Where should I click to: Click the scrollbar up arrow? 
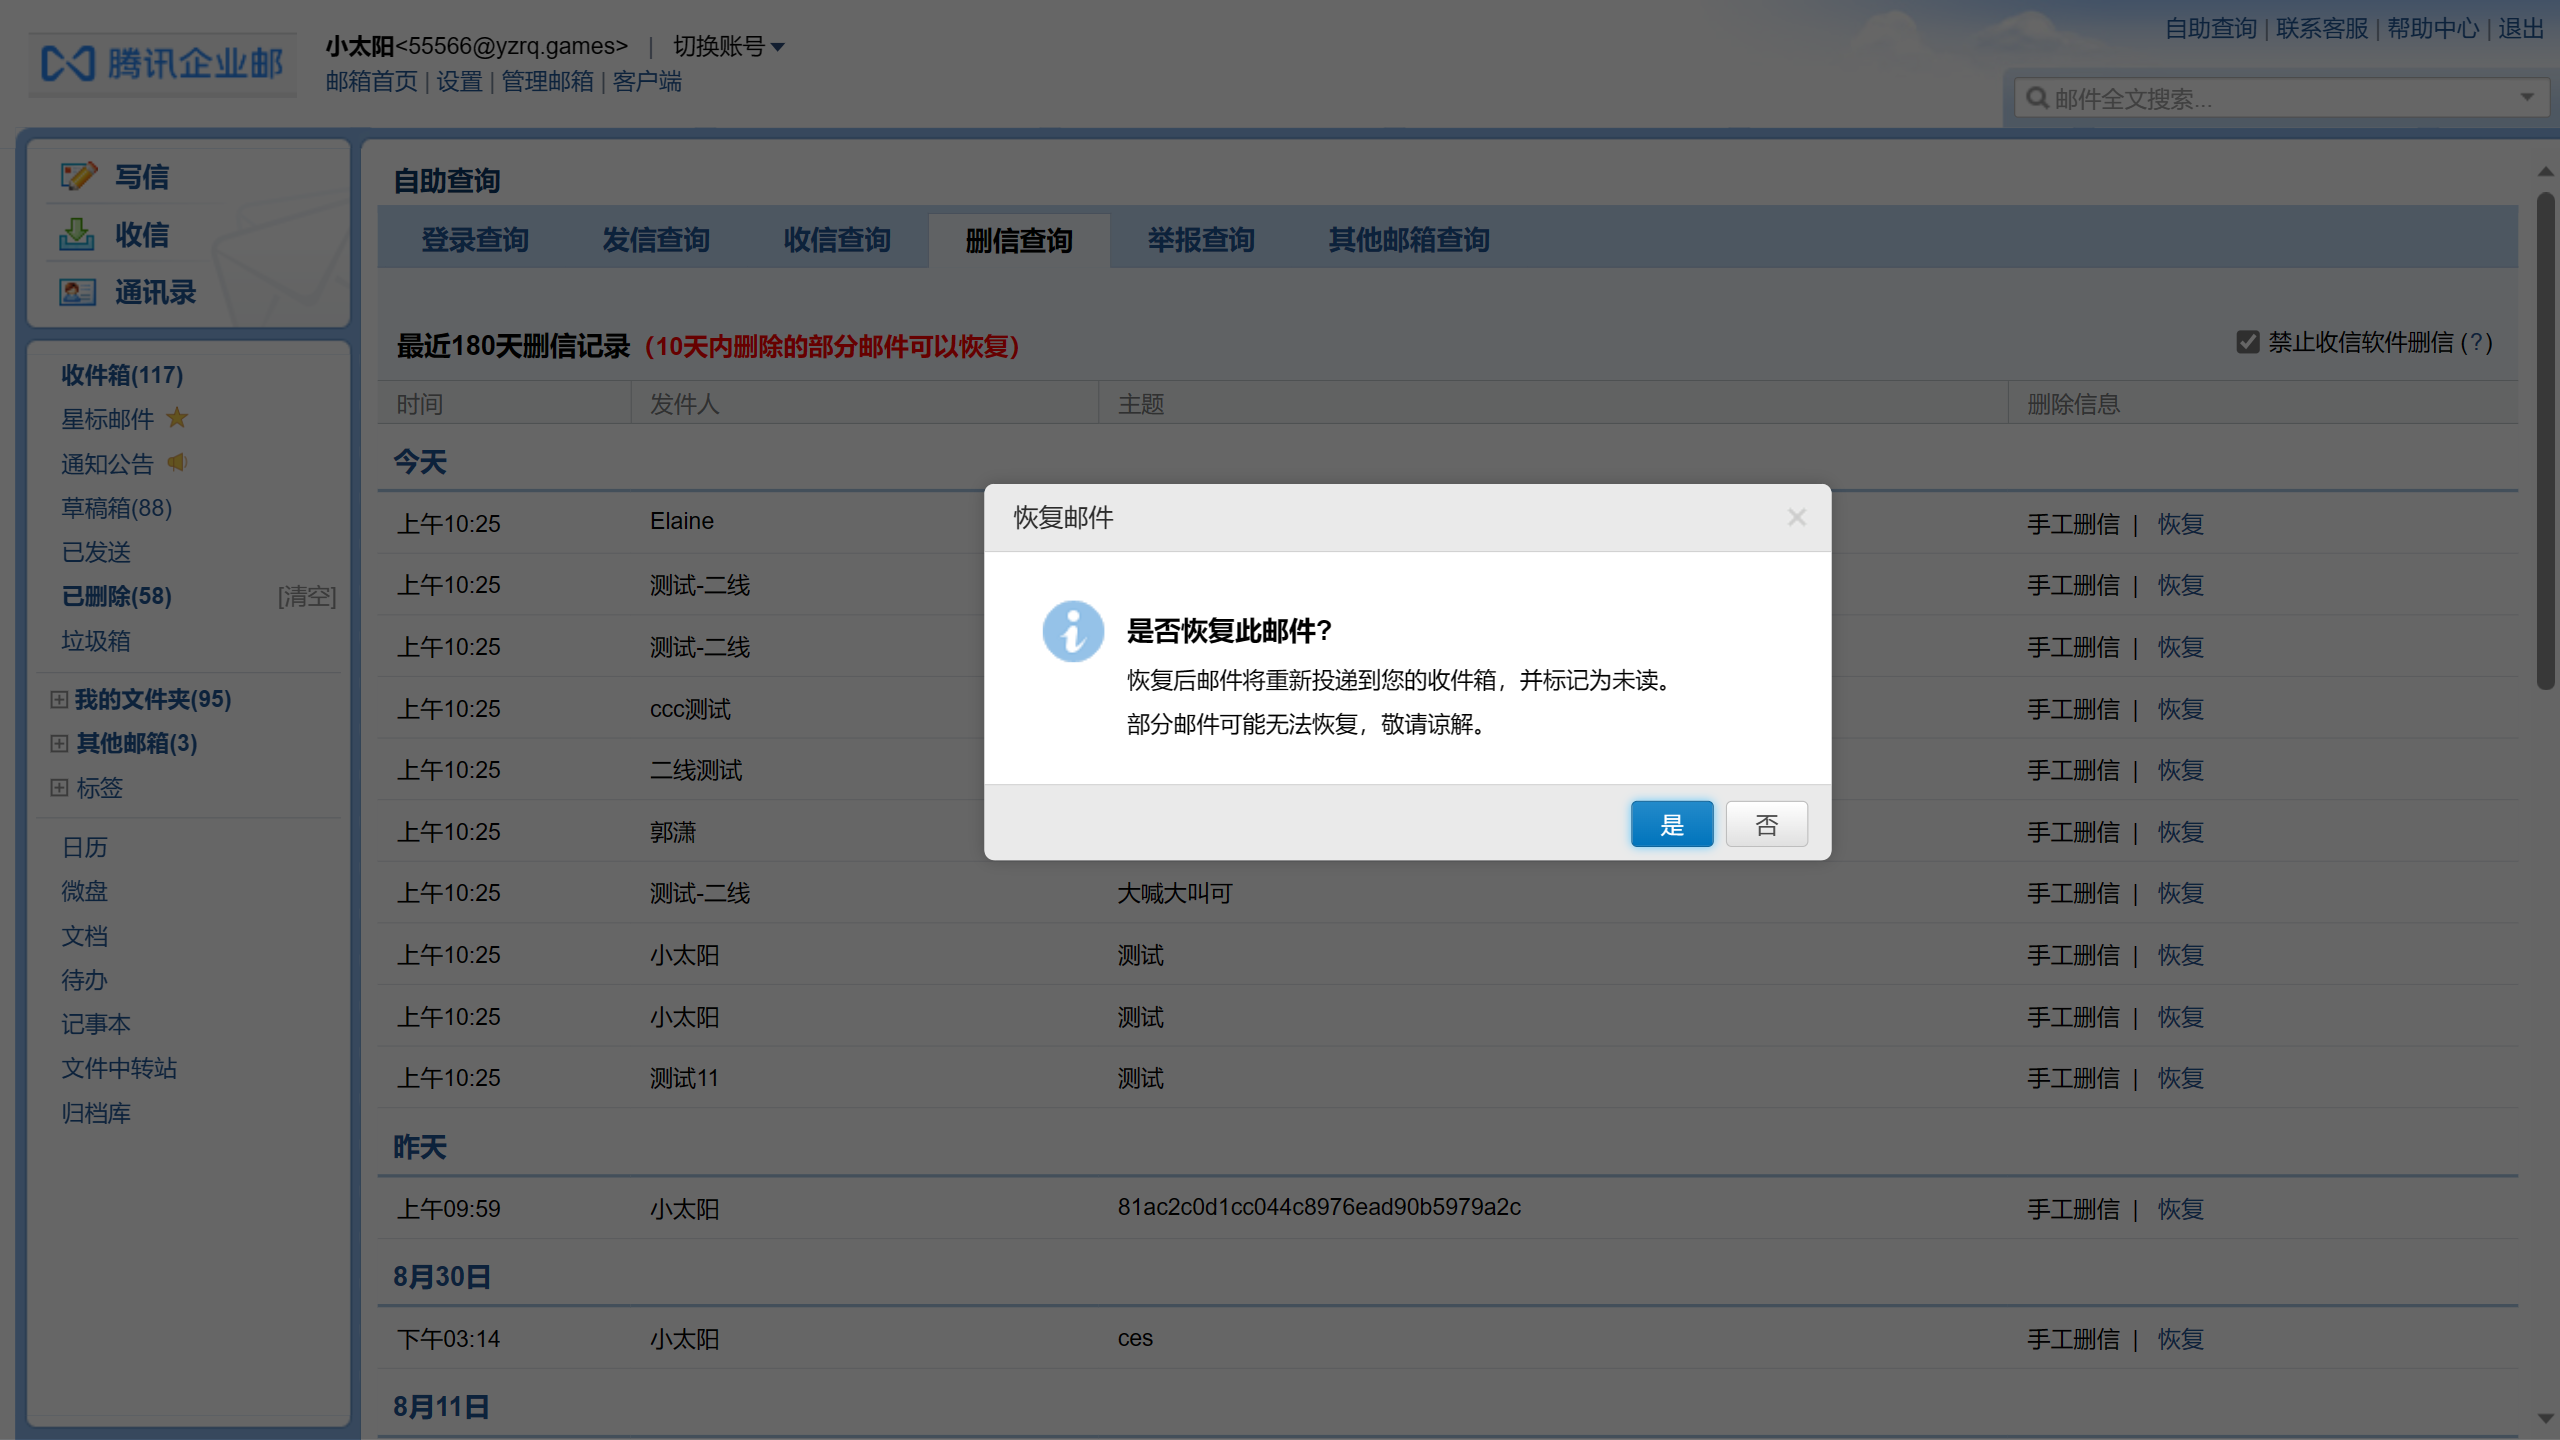coord(2545,172)
